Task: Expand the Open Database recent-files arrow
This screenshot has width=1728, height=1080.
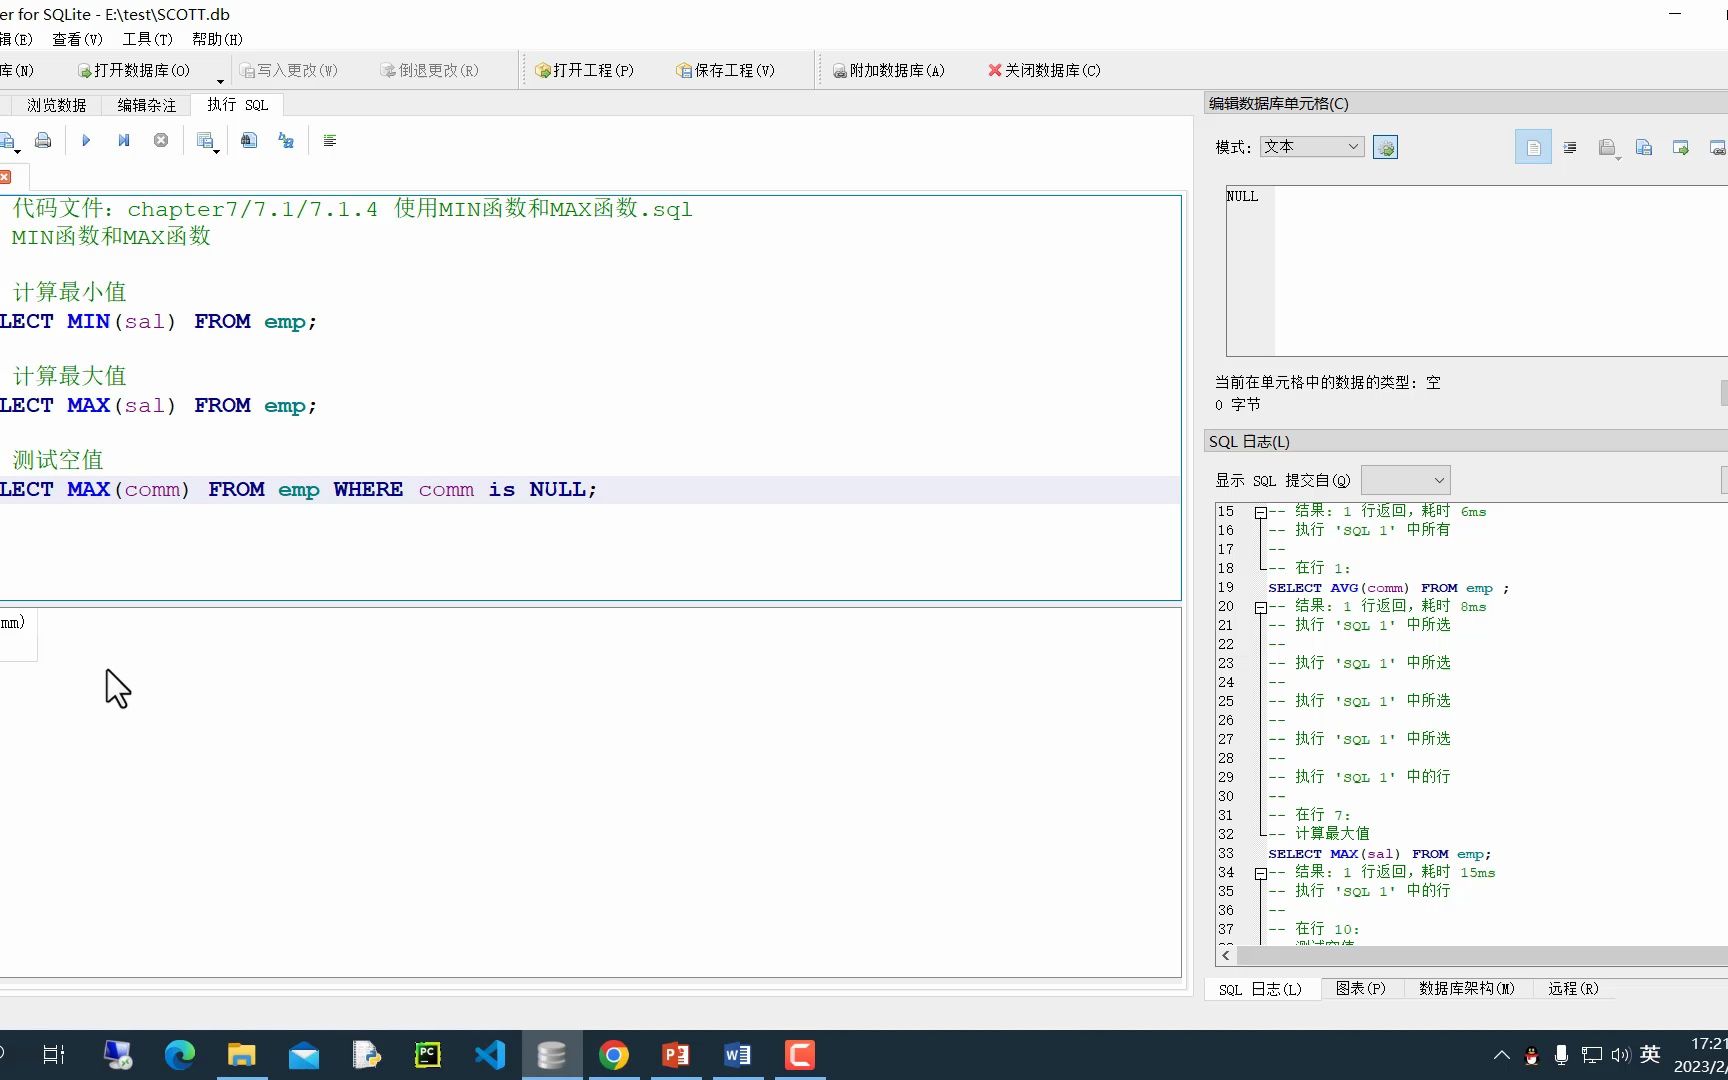Action: point(220,80)
